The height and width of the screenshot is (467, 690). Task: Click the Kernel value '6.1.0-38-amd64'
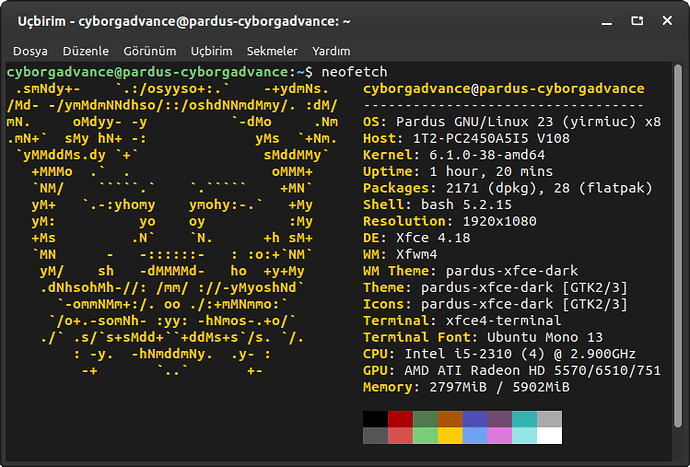pyautogui.click(x=487, y=155)
